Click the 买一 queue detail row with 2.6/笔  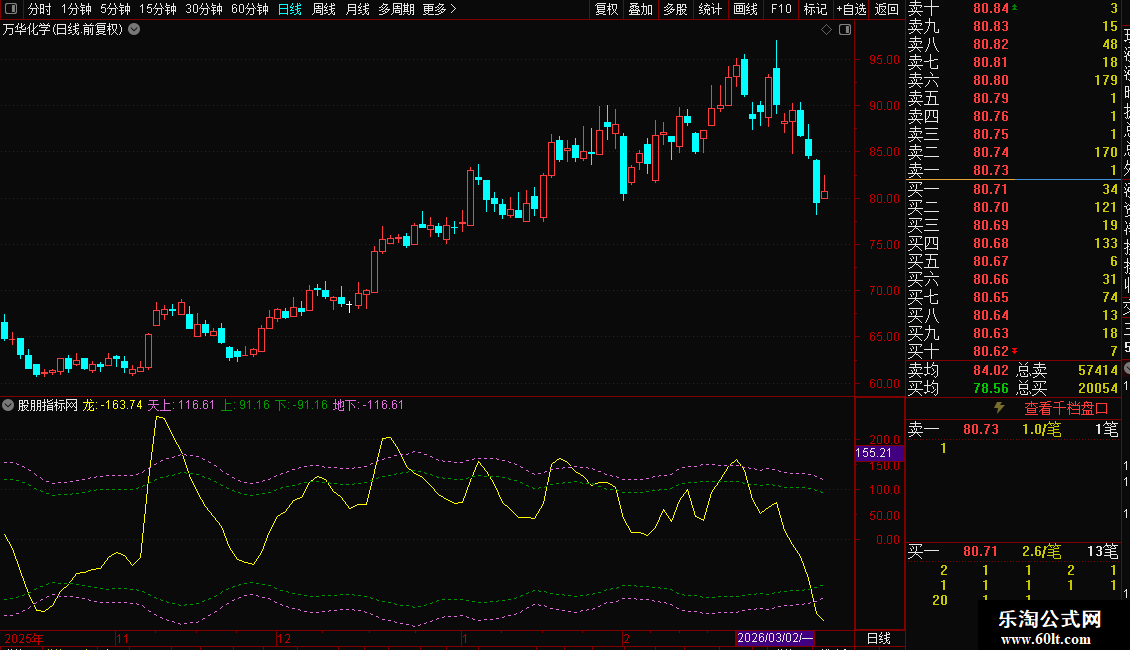(1013, 551)
